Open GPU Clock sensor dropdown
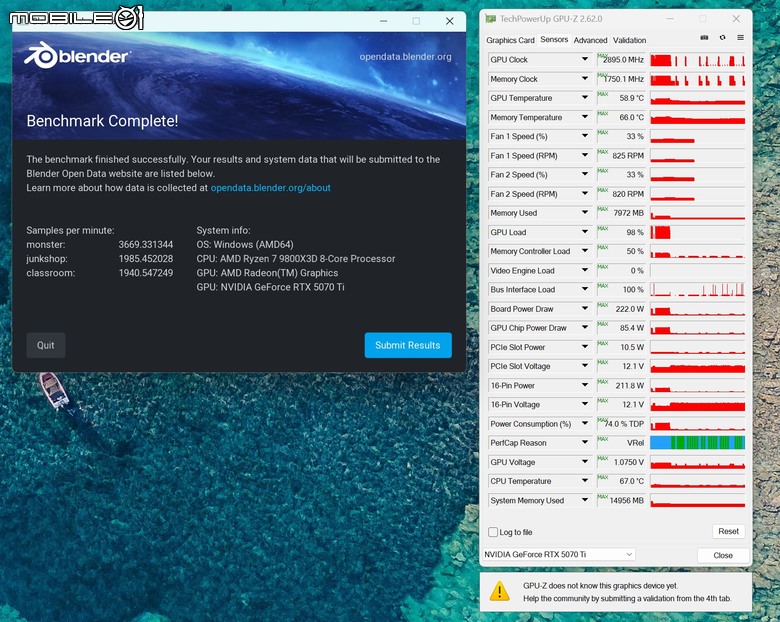The width and height of the screenshot is (780, 622). tap(585, 59)
